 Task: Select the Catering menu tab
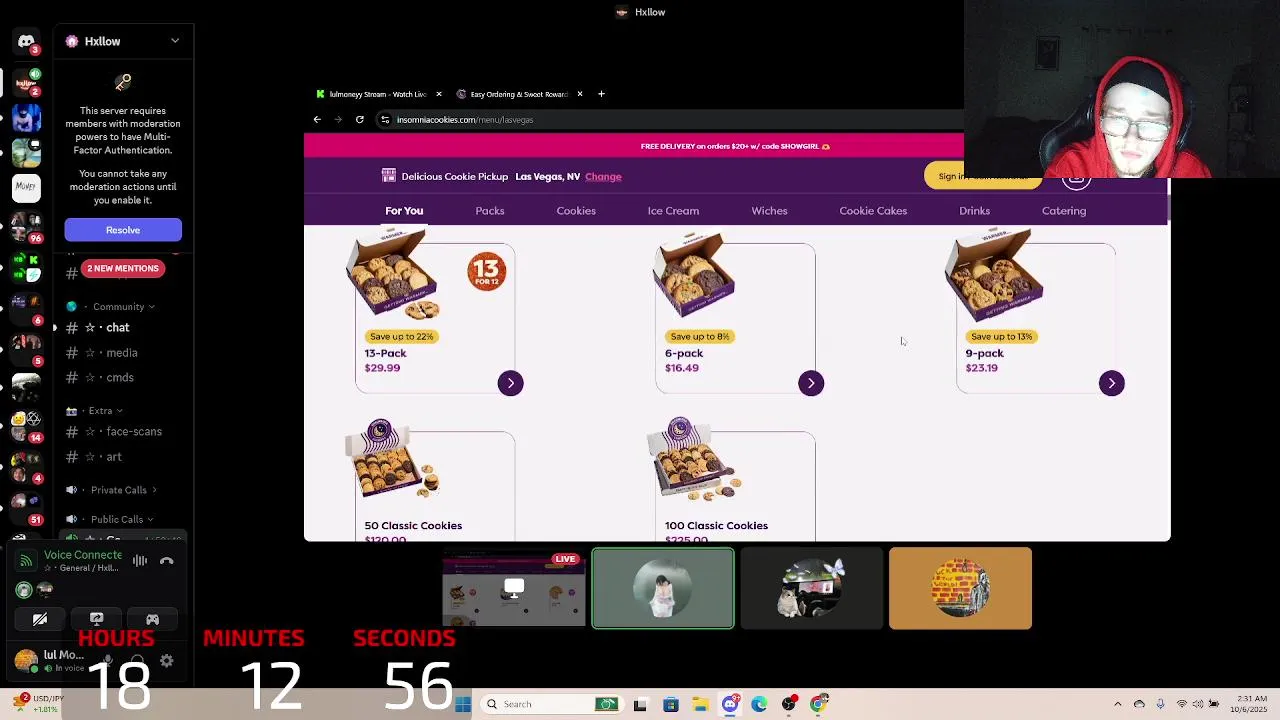coord(1064,211)
